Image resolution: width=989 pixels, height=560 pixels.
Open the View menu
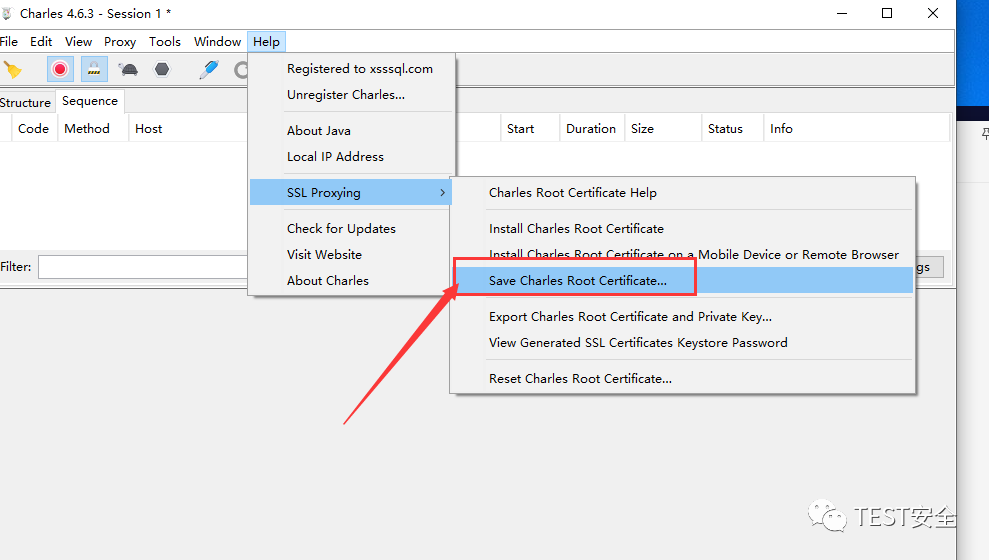(78, 42)
